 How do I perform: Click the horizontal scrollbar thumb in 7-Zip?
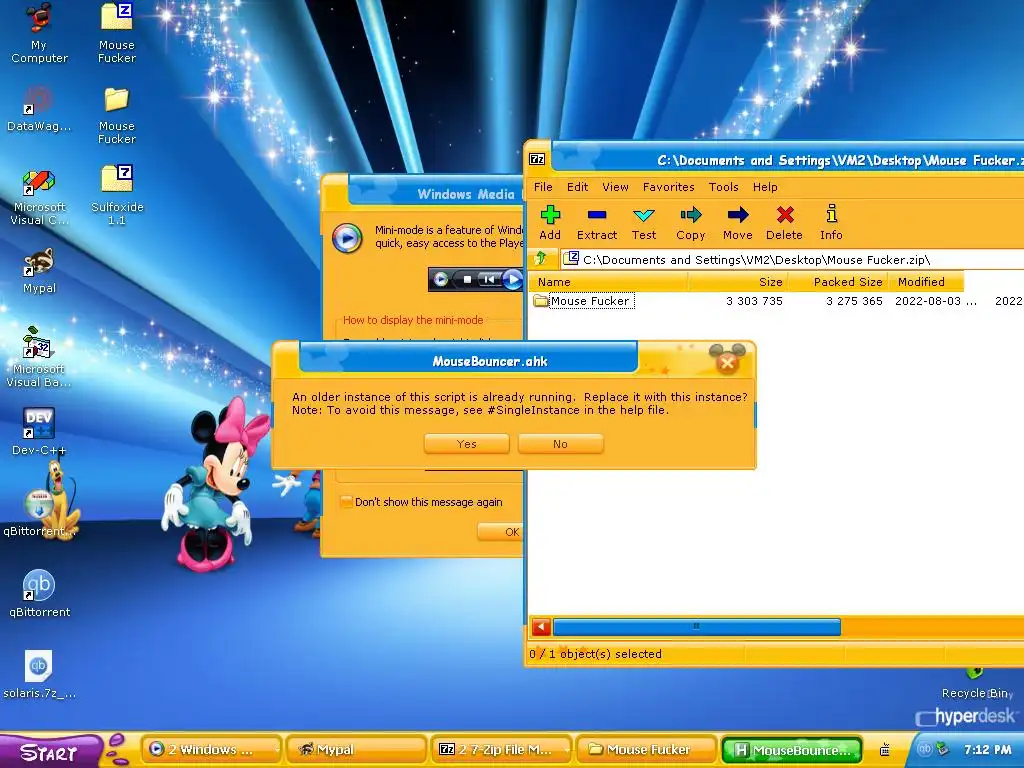pos(697,627)
